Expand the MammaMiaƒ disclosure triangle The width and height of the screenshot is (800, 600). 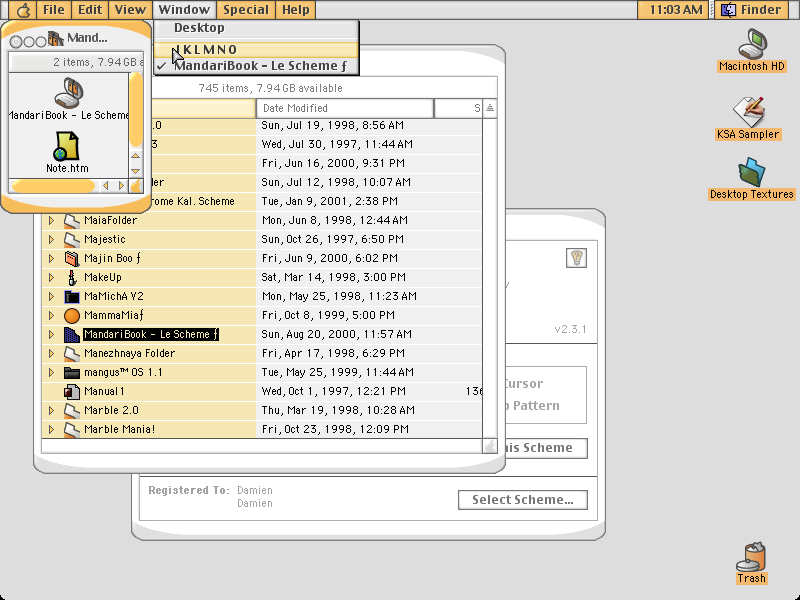pyautogui.click(x=52, y=315)
